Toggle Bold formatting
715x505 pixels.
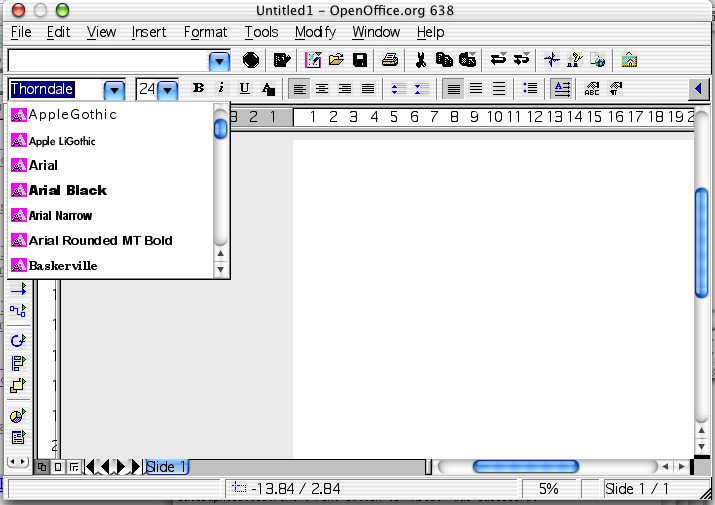click(198, 88)
